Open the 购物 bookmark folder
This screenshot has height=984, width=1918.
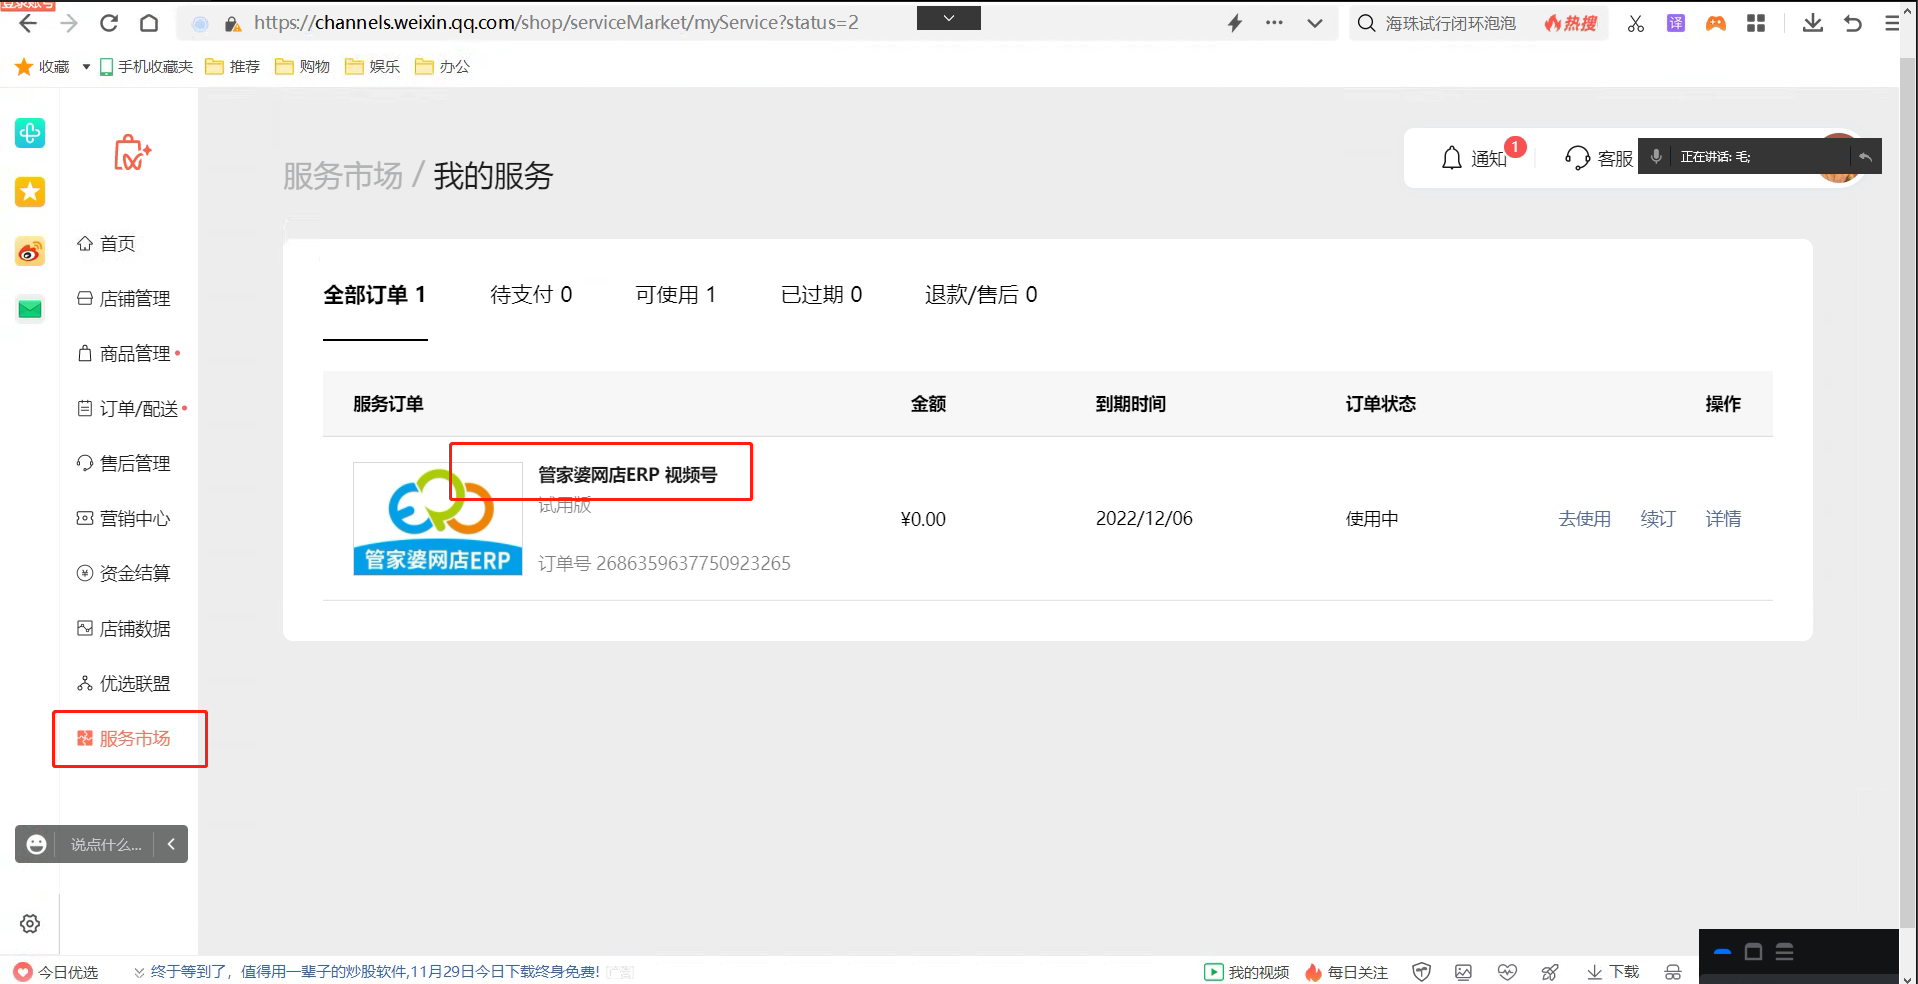tap(302, 66)
